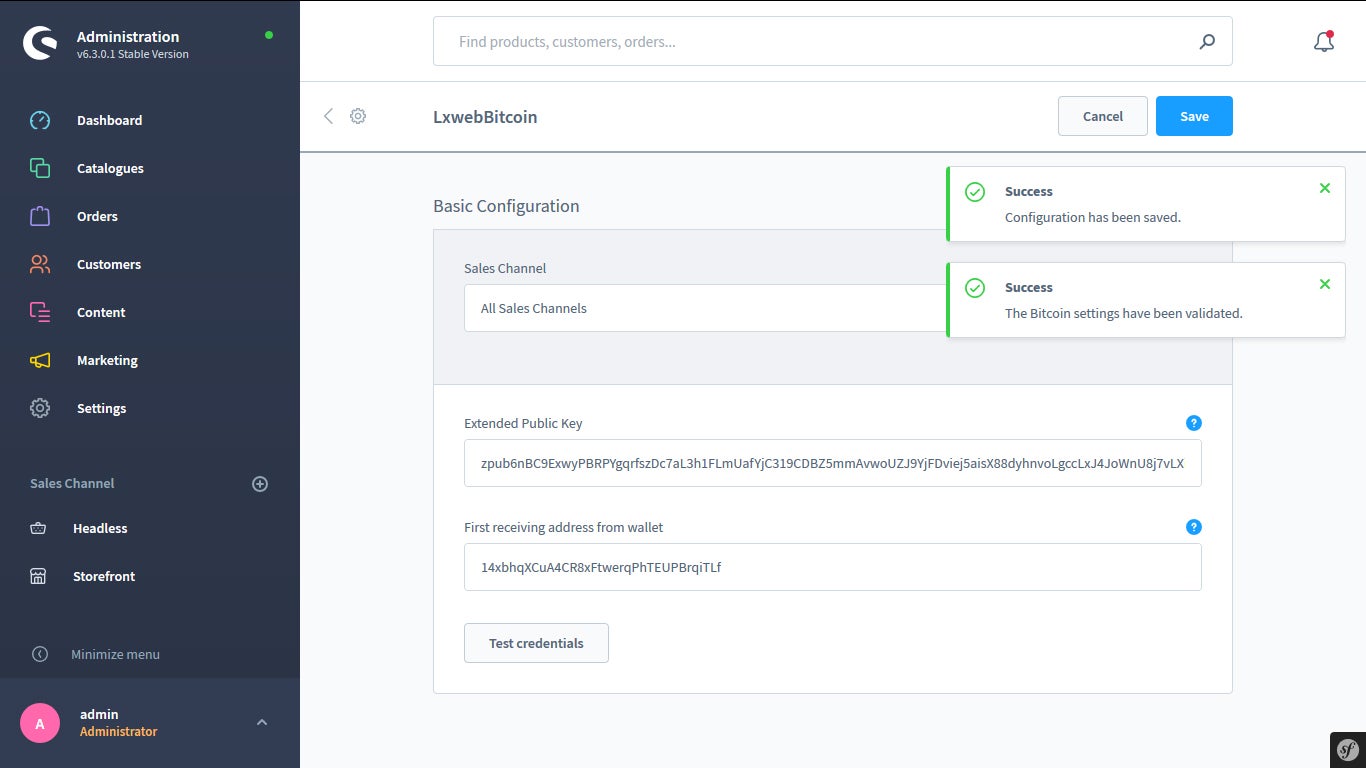Screen dimensions: 1366x768
Task: Click the Storefront shop icon
Action: tap(38, 576)
